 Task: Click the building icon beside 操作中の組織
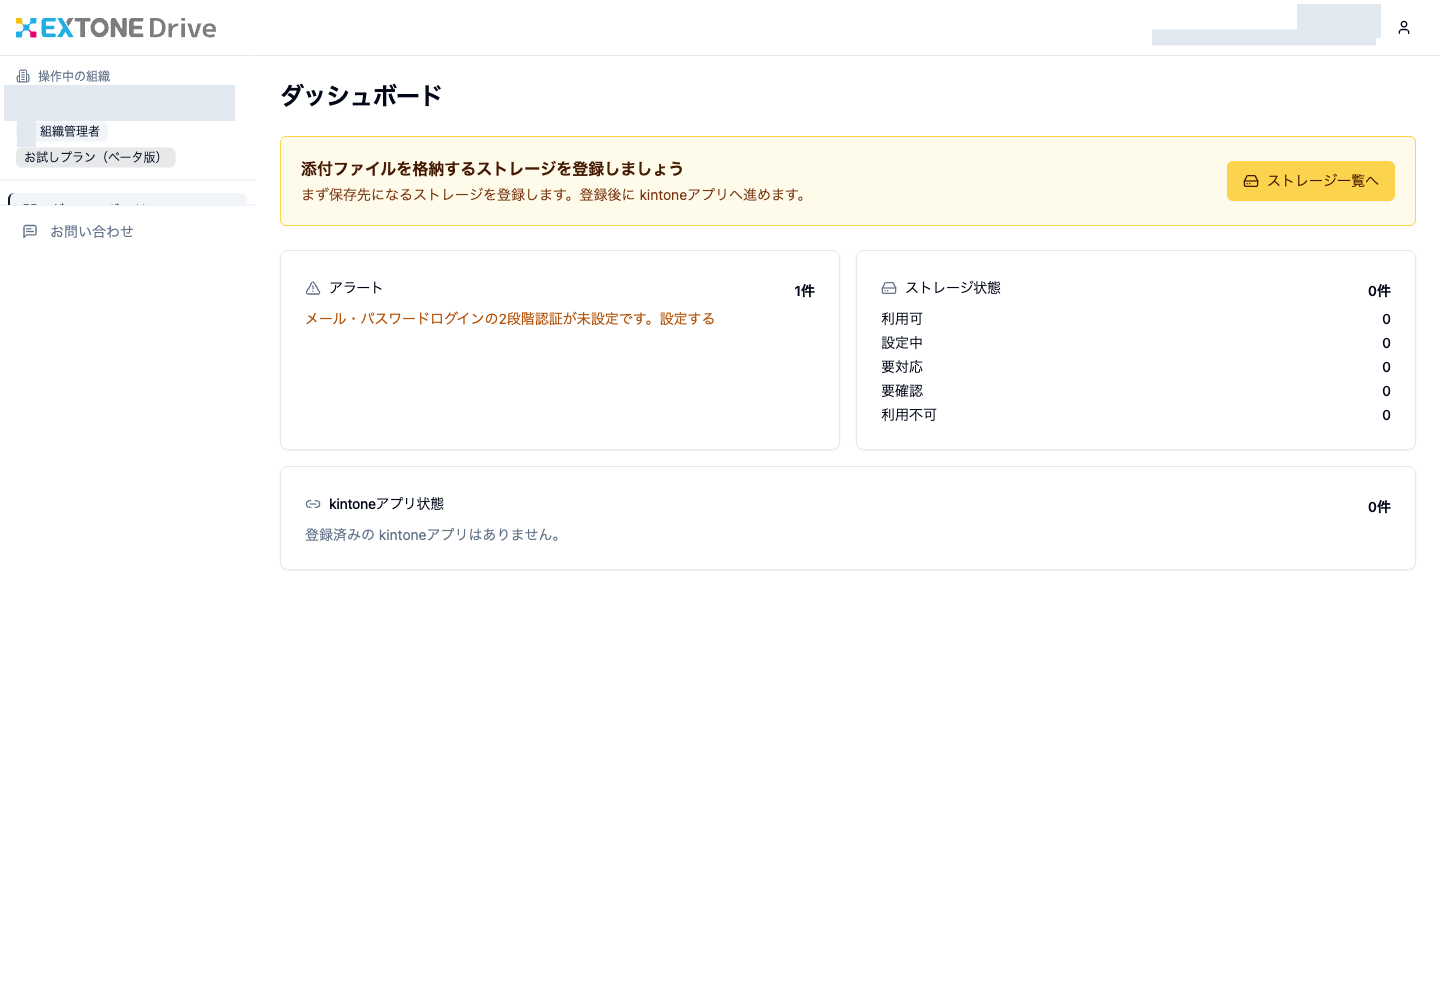(x=23, y=76)
